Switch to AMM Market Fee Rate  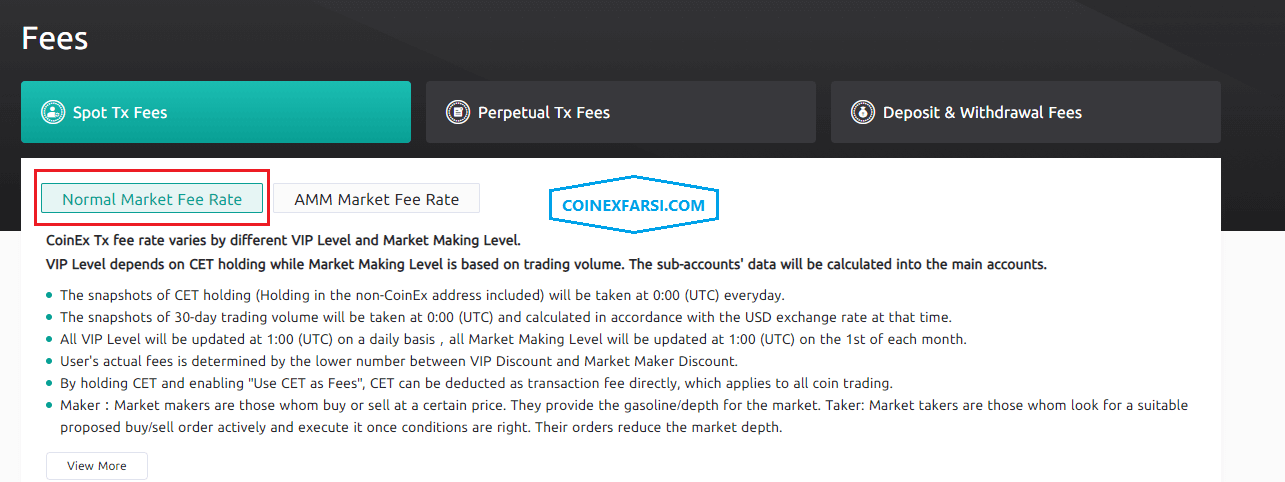coord(377,199)
